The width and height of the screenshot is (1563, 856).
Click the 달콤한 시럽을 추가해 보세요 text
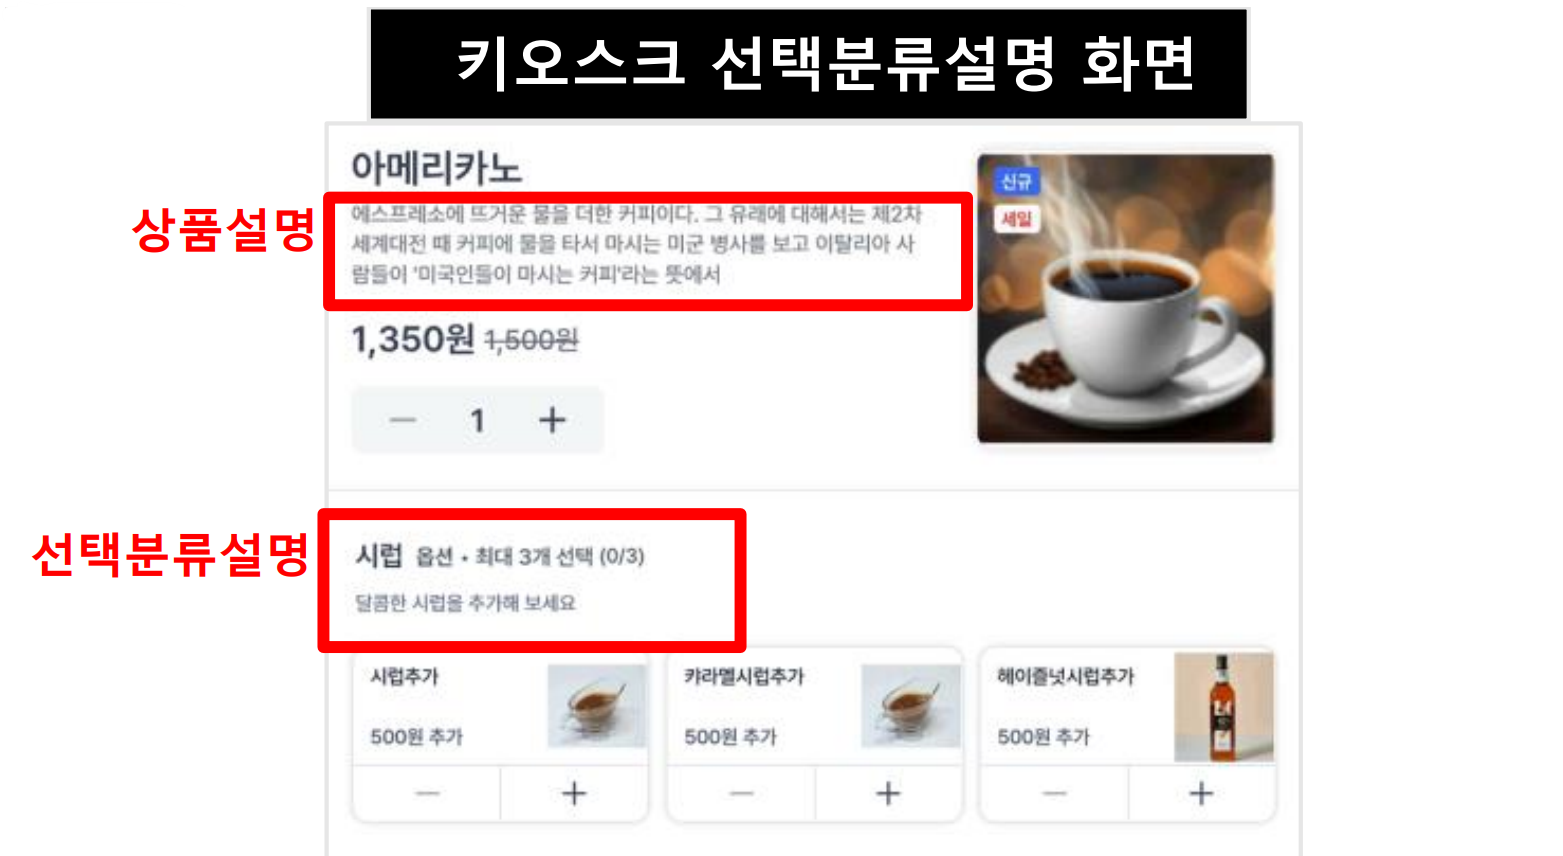(465, 603)
